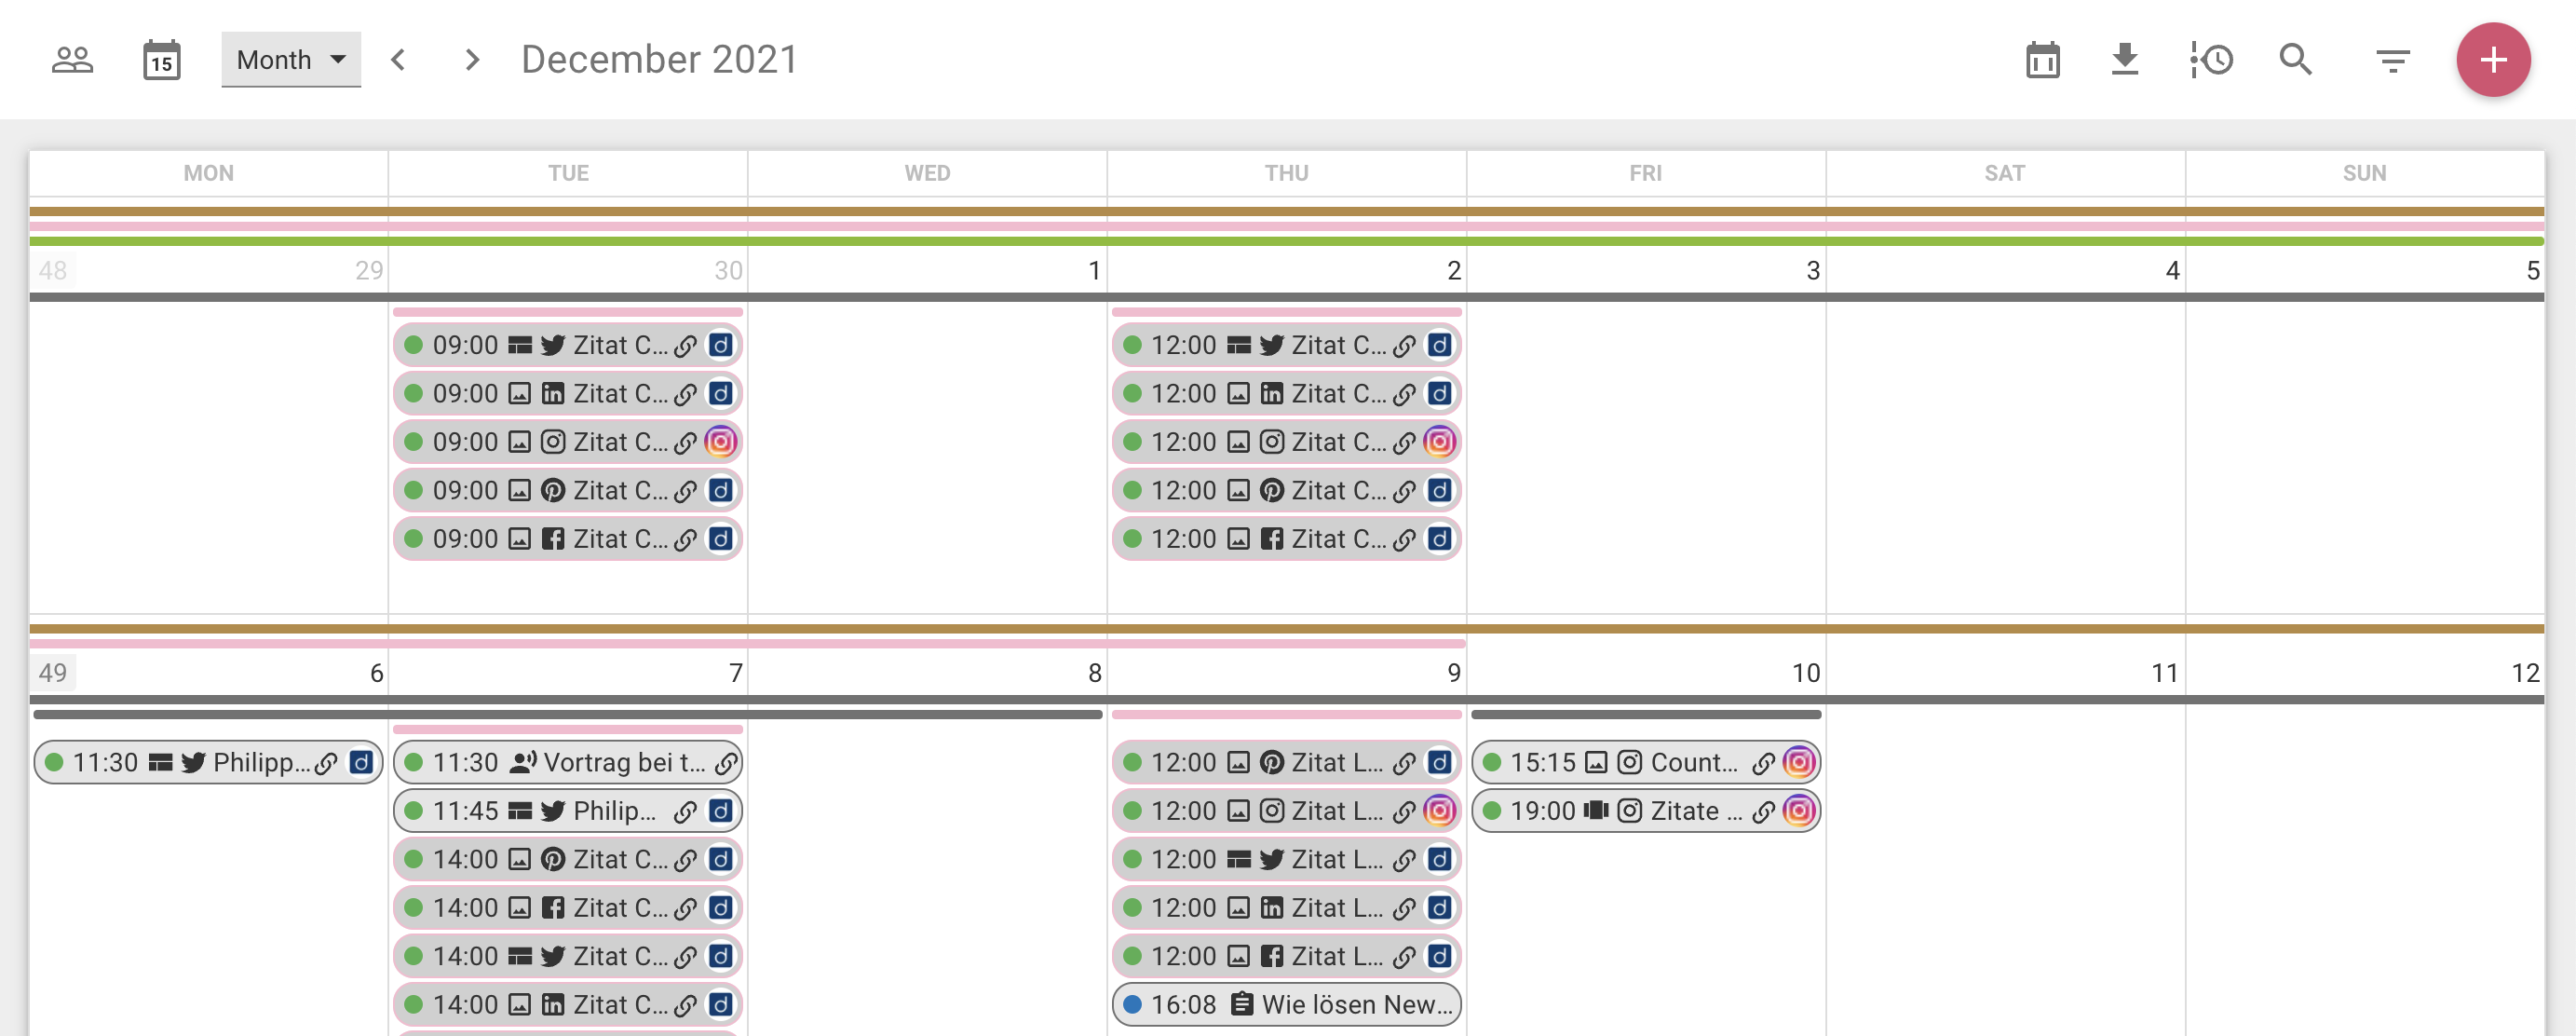Screen dimensions: 2576x1036
Task: Open the team members people icon
Action: click(72, 60)
